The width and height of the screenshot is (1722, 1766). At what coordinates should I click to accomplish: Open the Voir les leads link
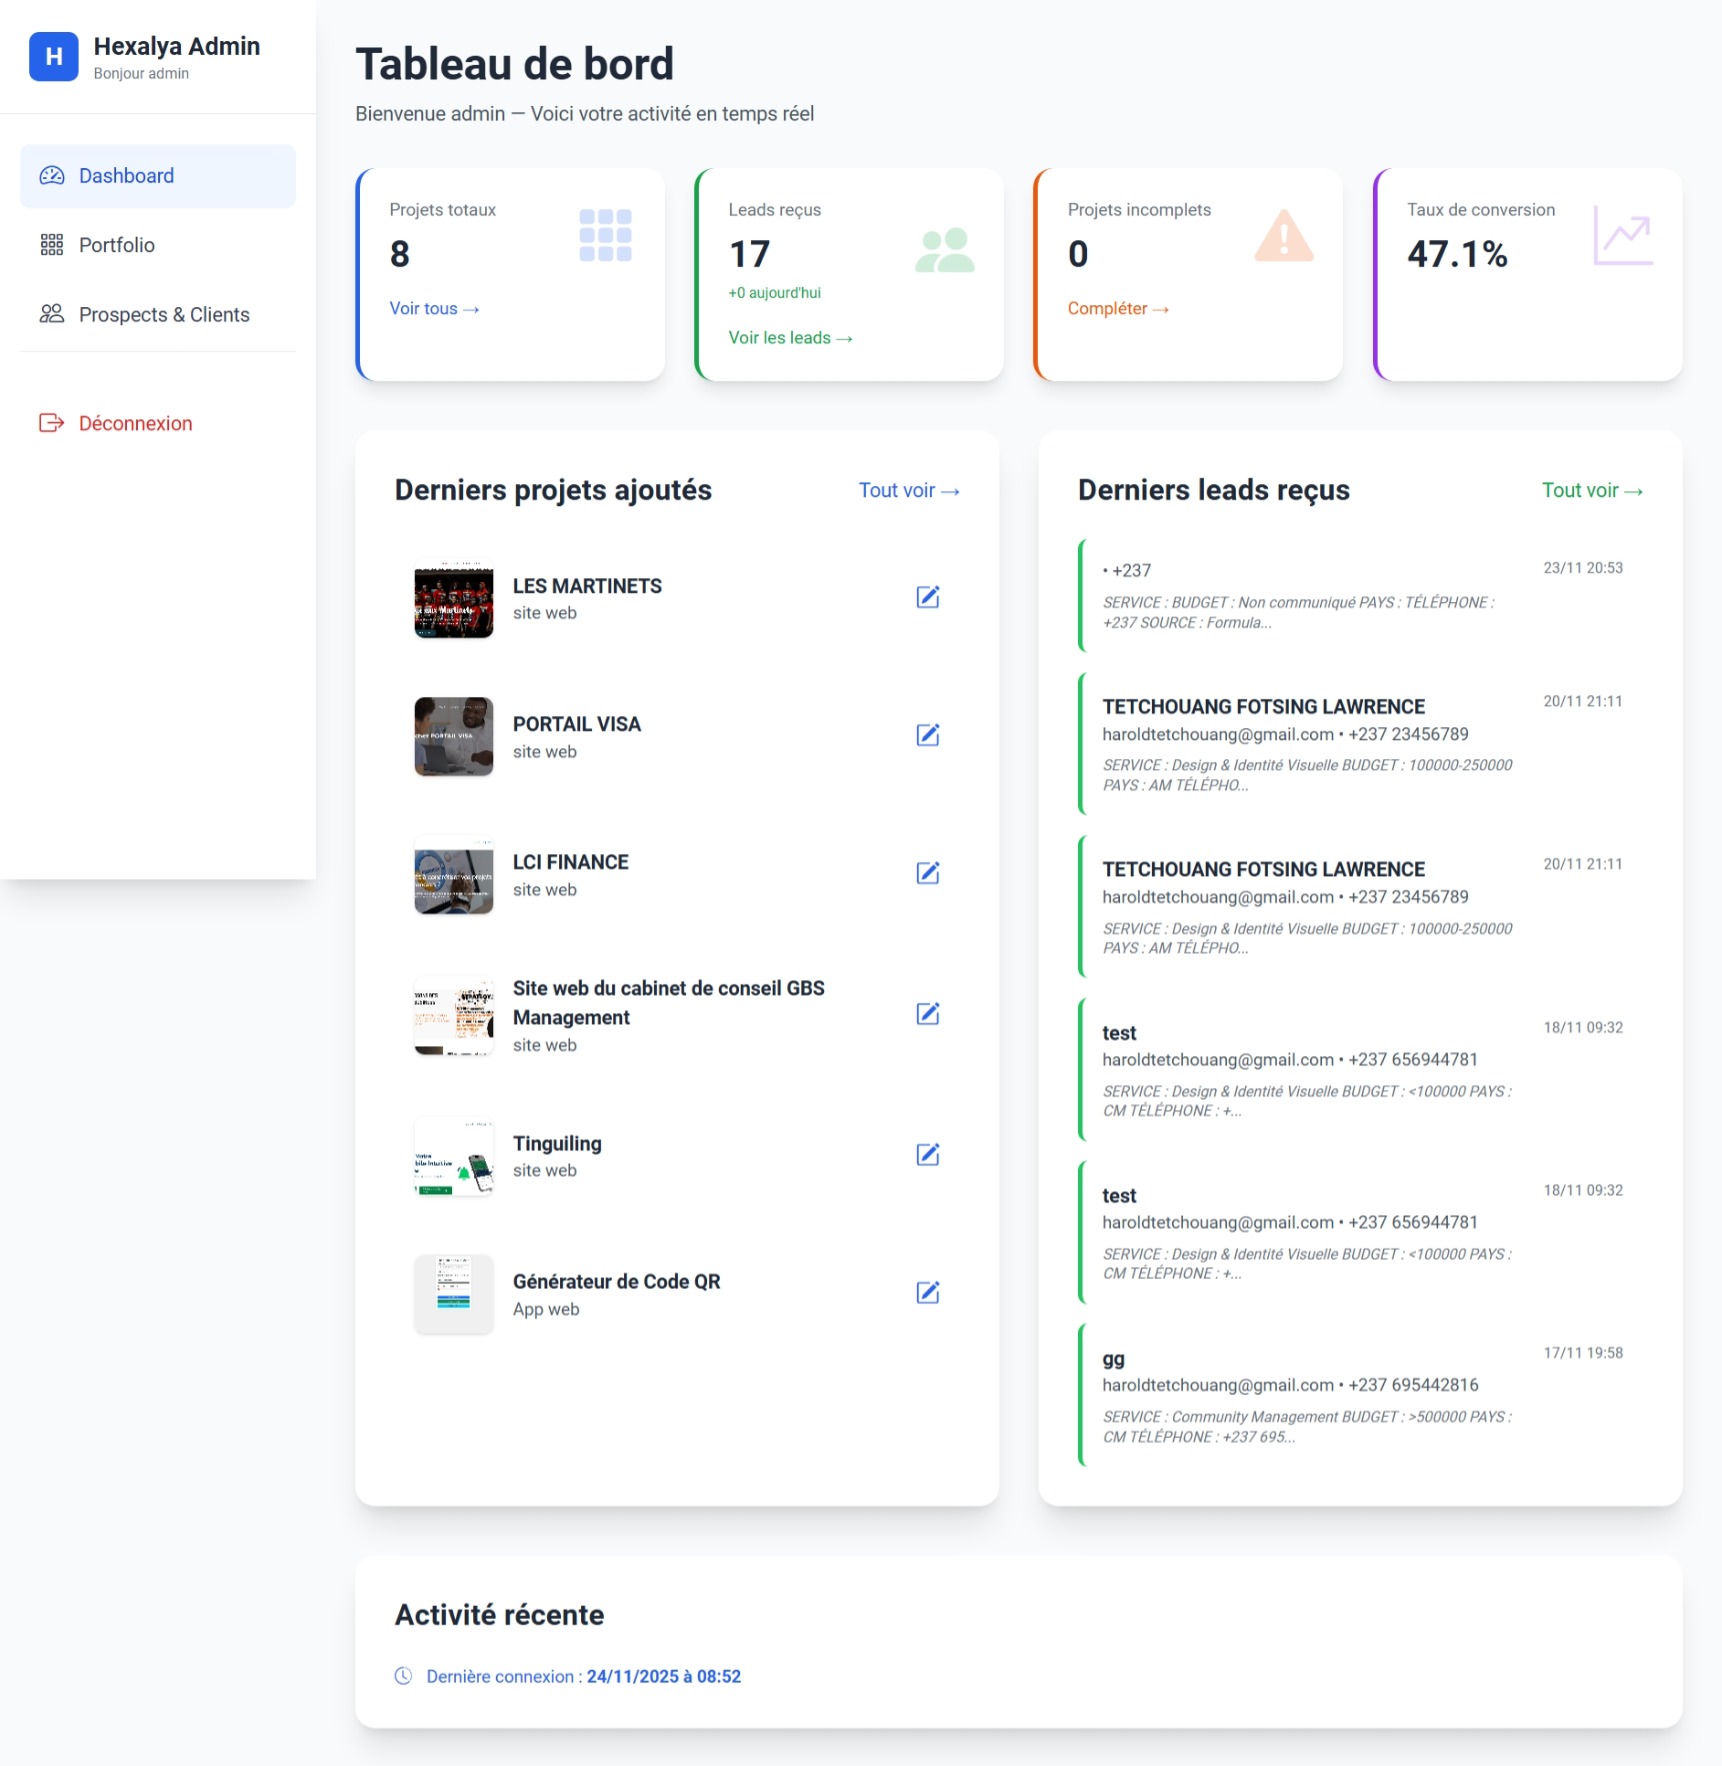(x=790, y=338)
